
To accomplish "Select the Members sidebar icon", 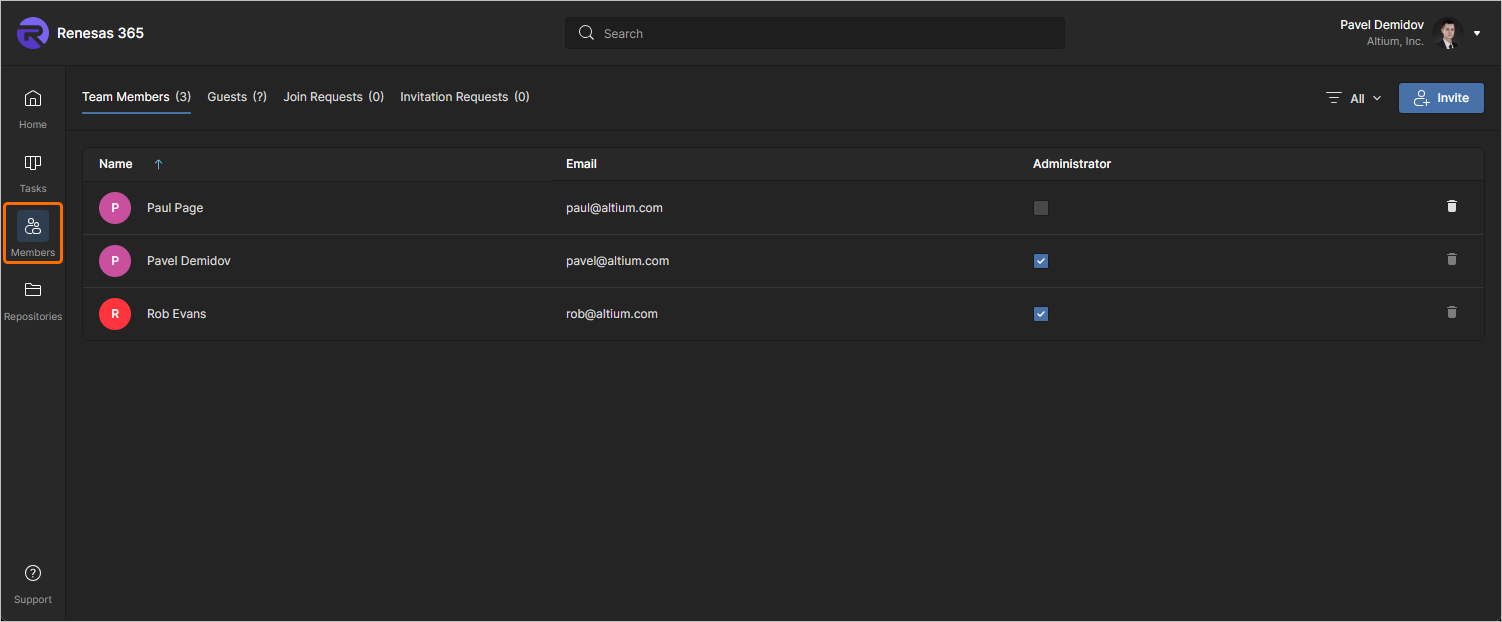I will point(33,227).
